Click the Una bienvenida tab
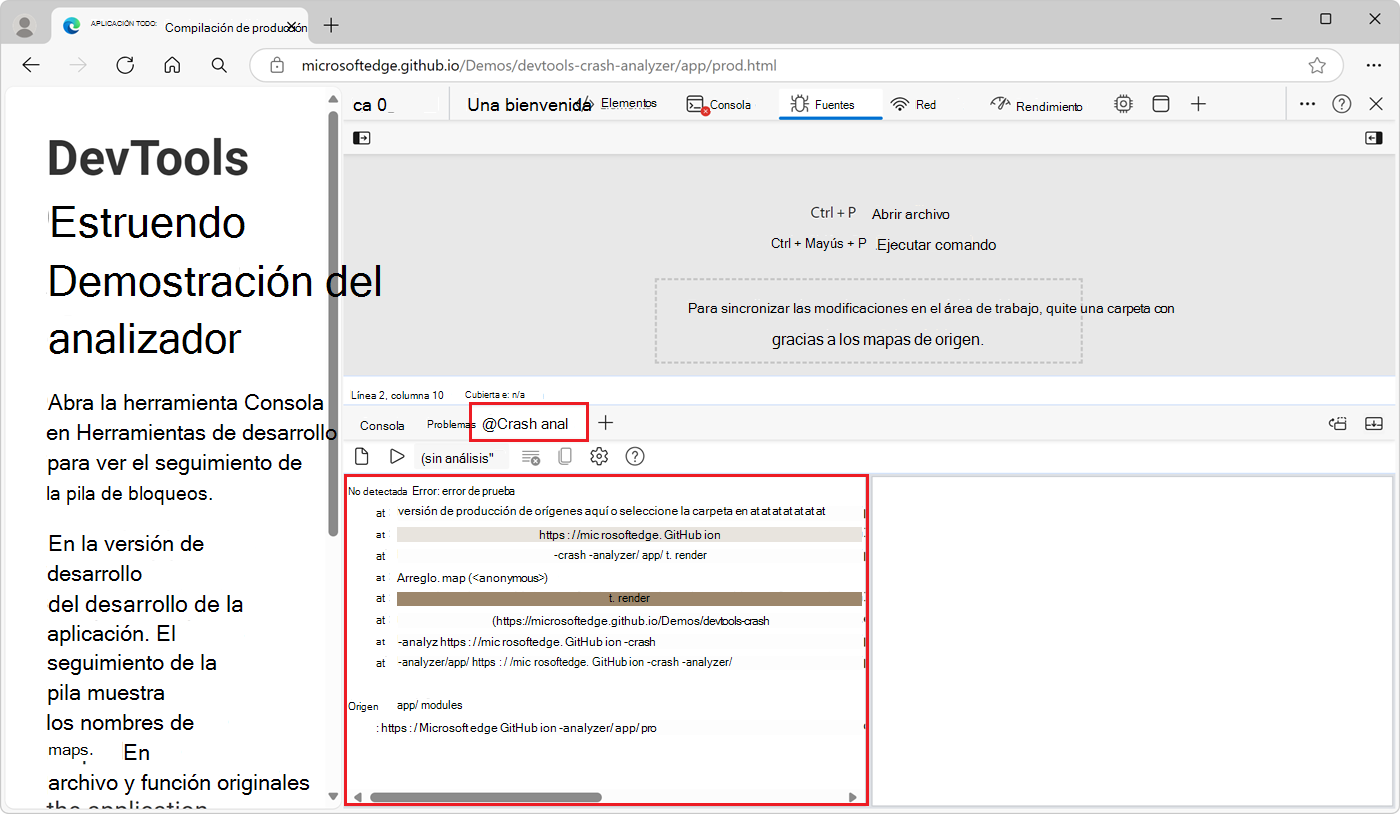Screen dimensions: 1400x814 [x=529, y=104]
